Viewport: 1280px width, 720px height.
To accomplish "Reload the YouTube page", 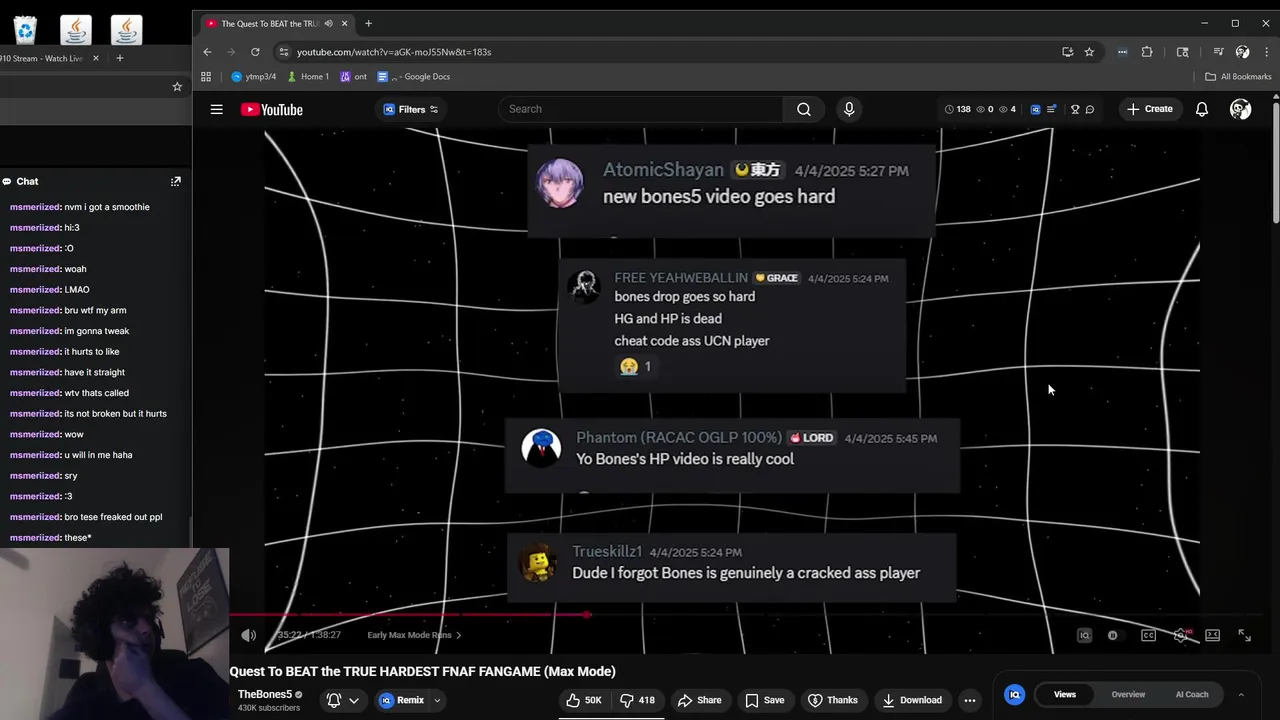I will pyautogui.click(x=255, y=52).
